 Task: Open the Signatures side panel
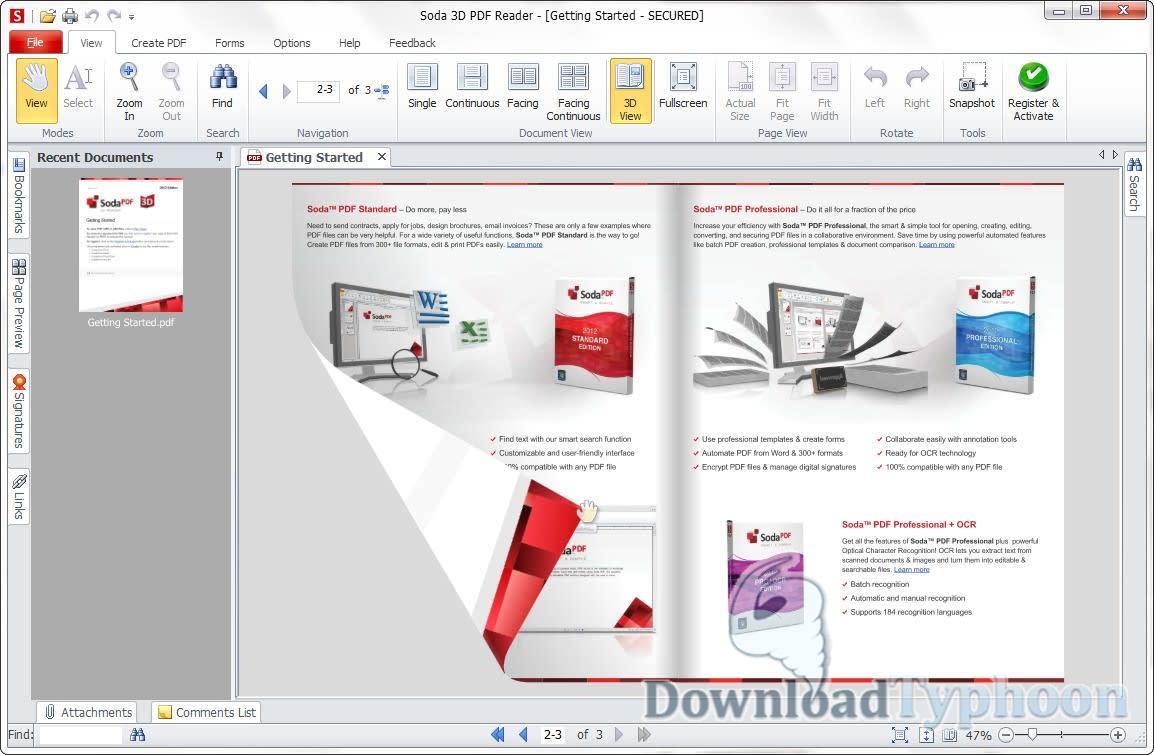point(19,411)
